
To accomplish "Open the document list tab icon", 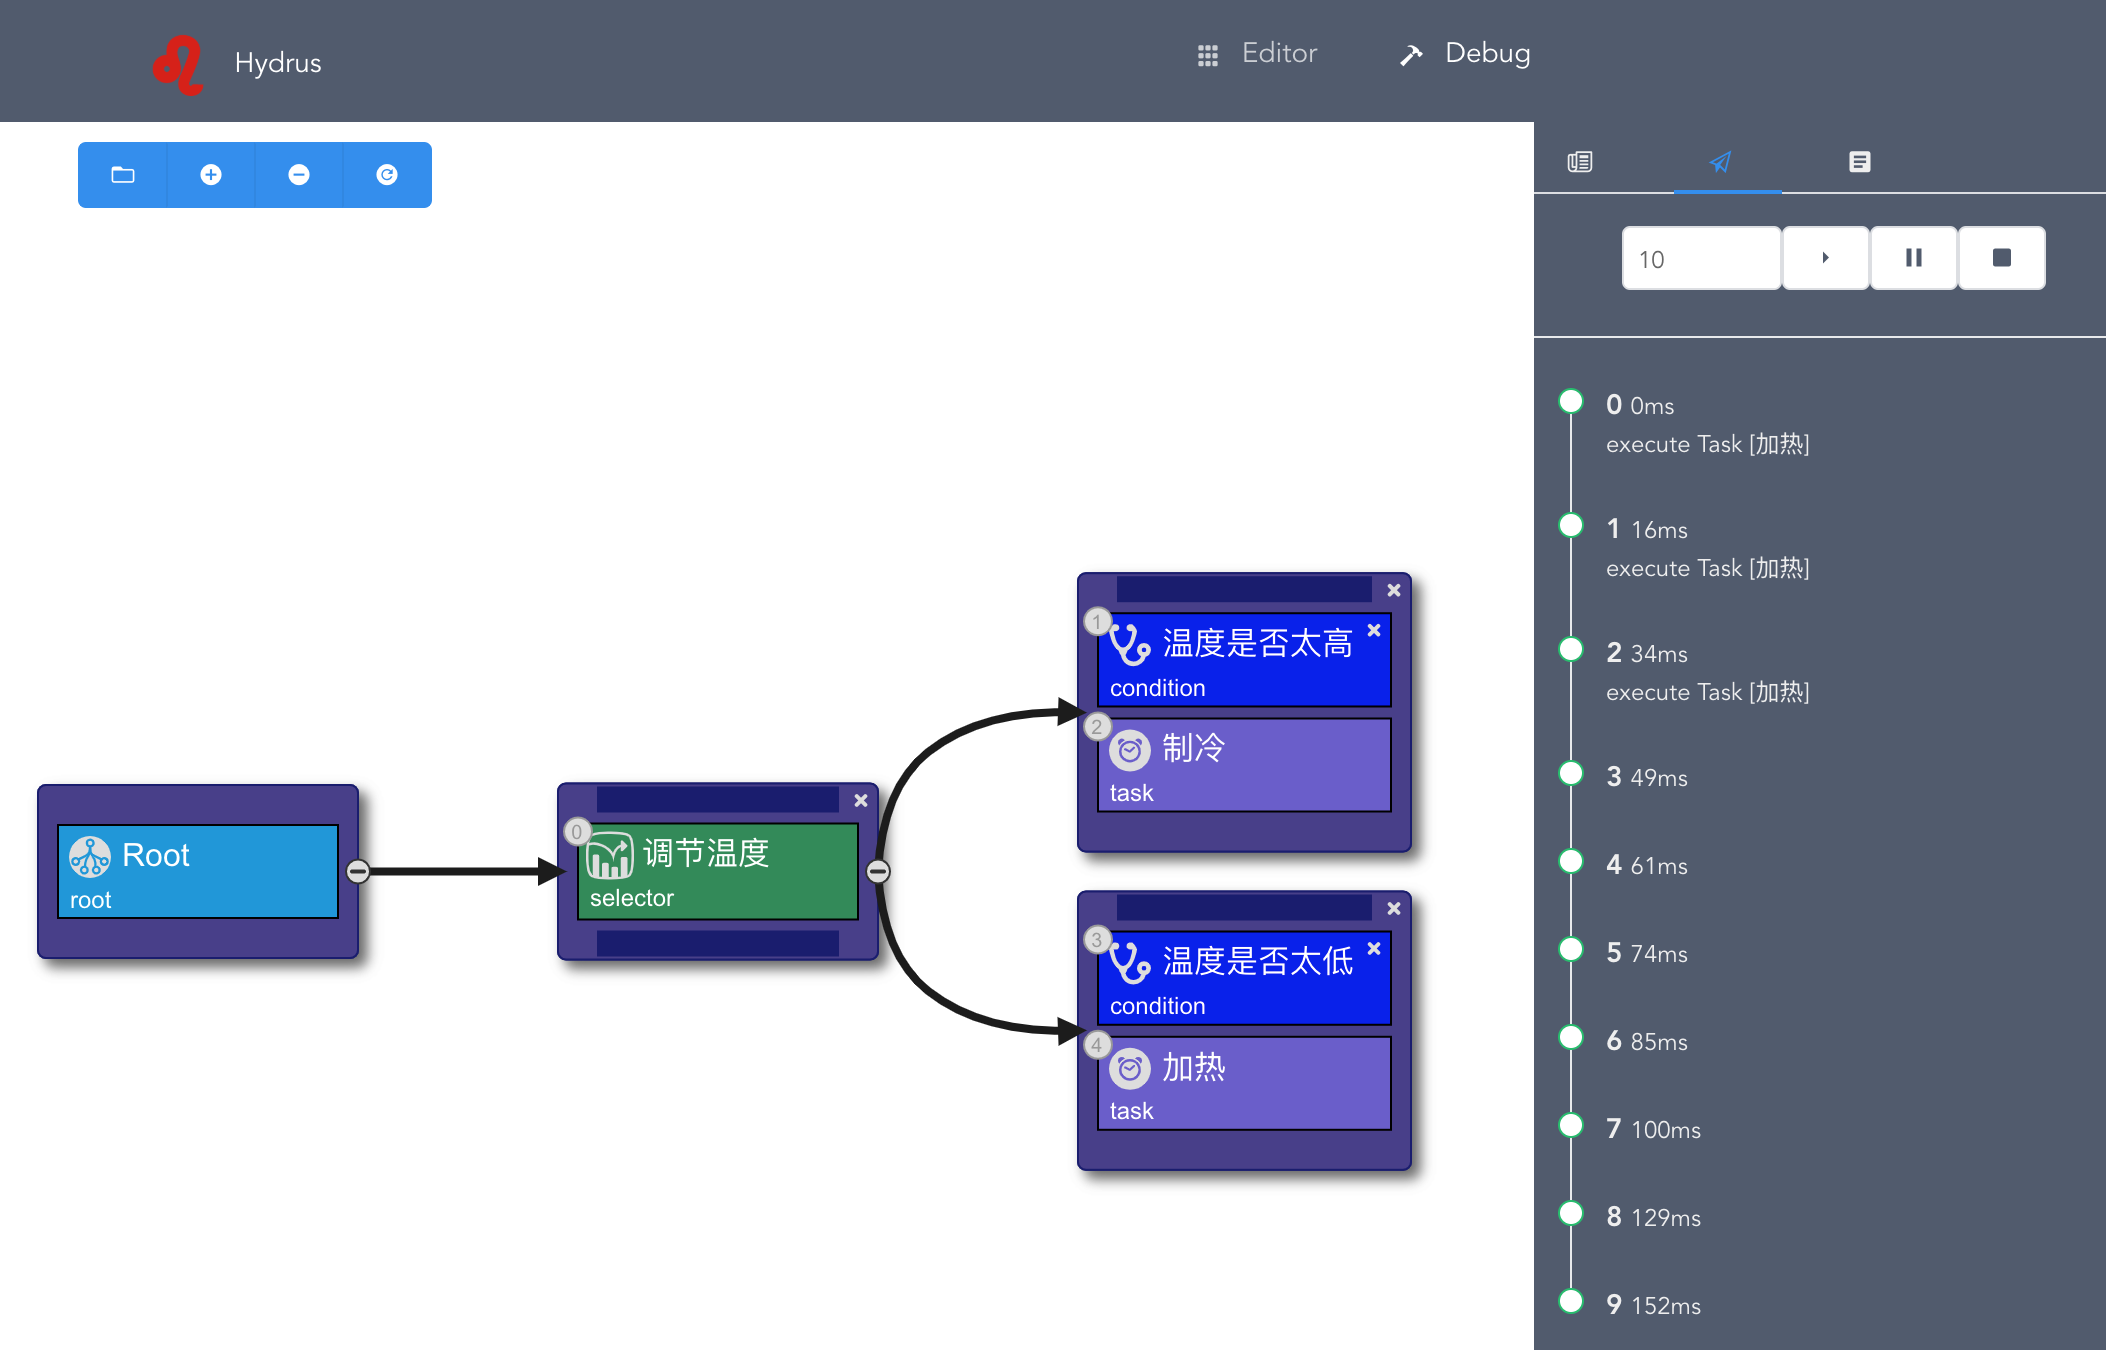I will pyautogui.click(x=1859, y=162).
